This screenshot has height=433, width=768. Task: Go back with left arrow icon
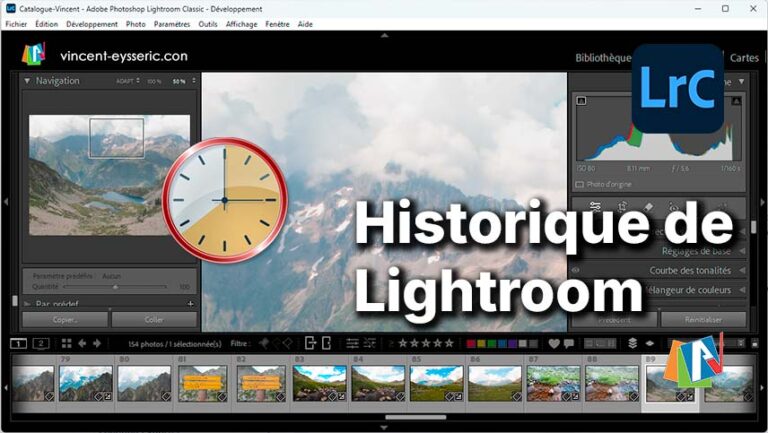[82, 344]
